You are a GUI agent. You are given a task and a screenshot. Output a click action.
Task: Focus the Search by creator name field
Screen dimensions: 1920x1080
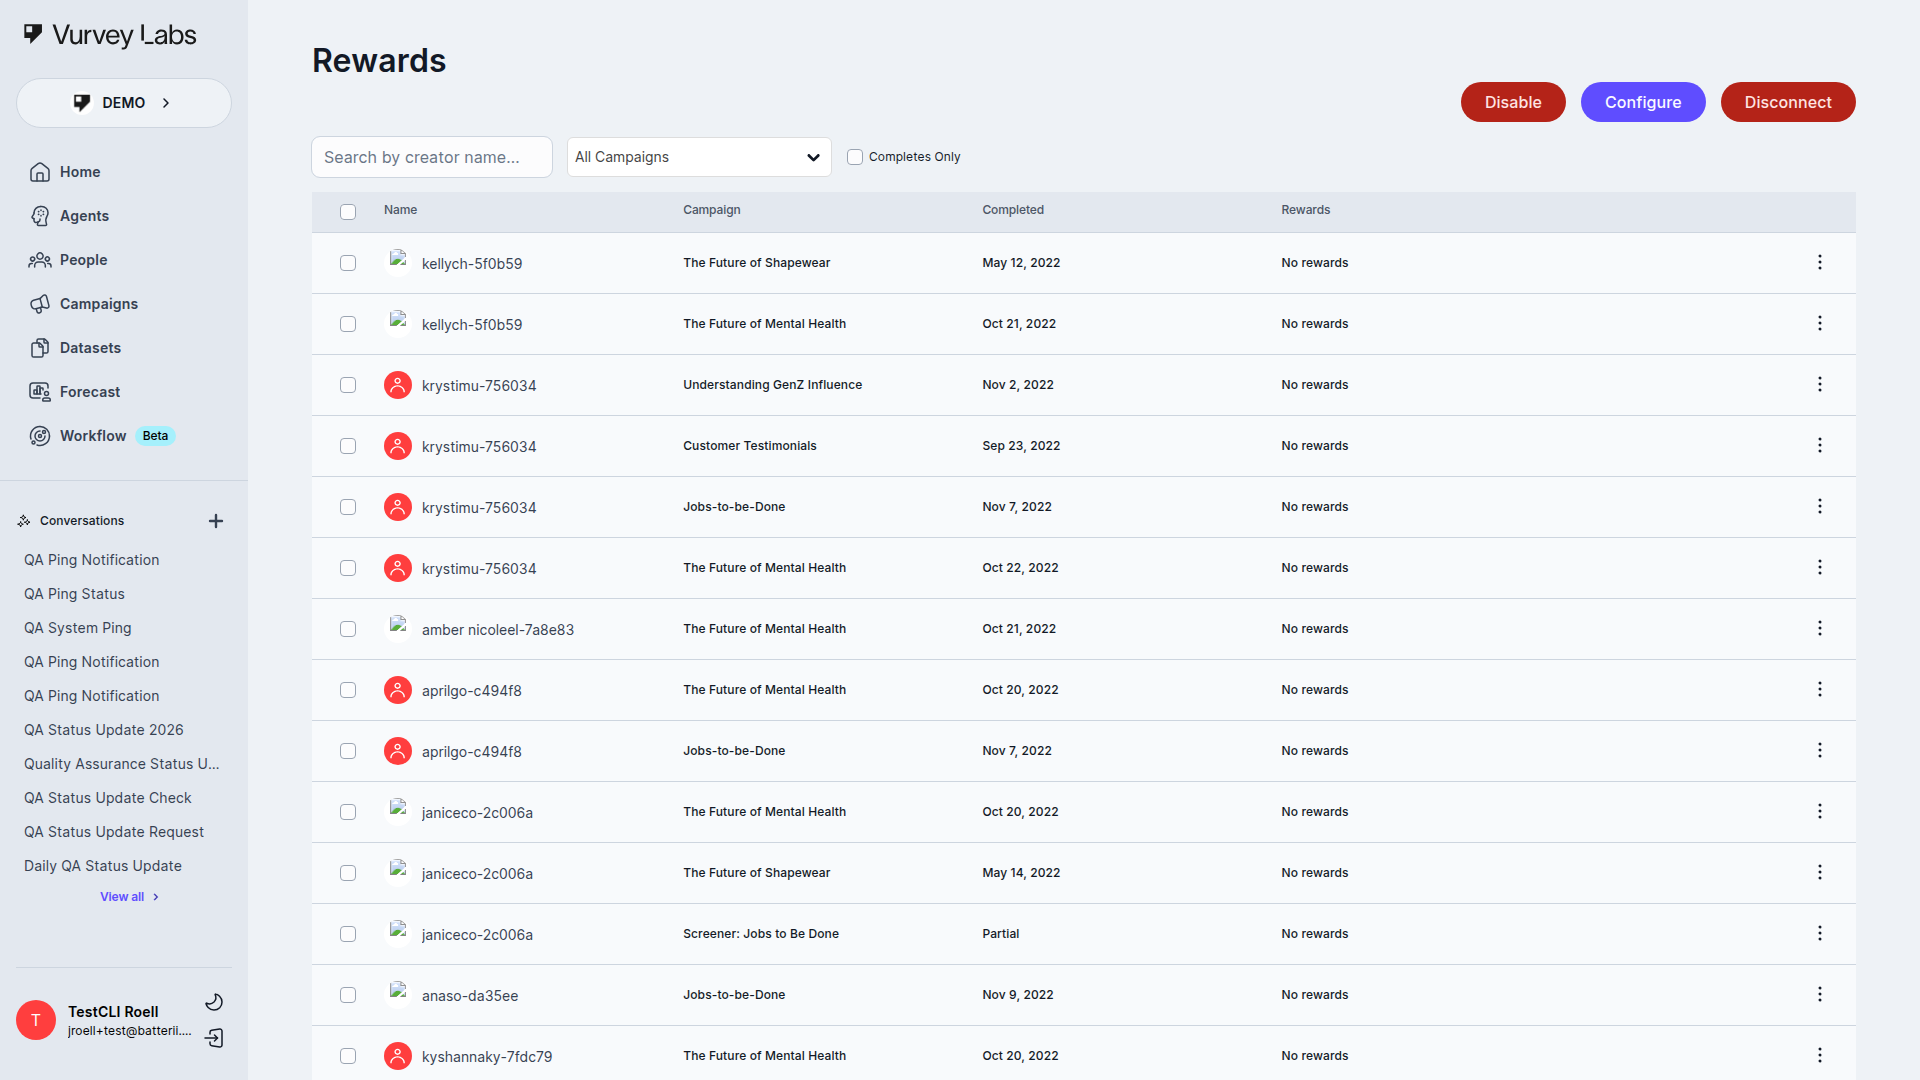coord(432,157)
